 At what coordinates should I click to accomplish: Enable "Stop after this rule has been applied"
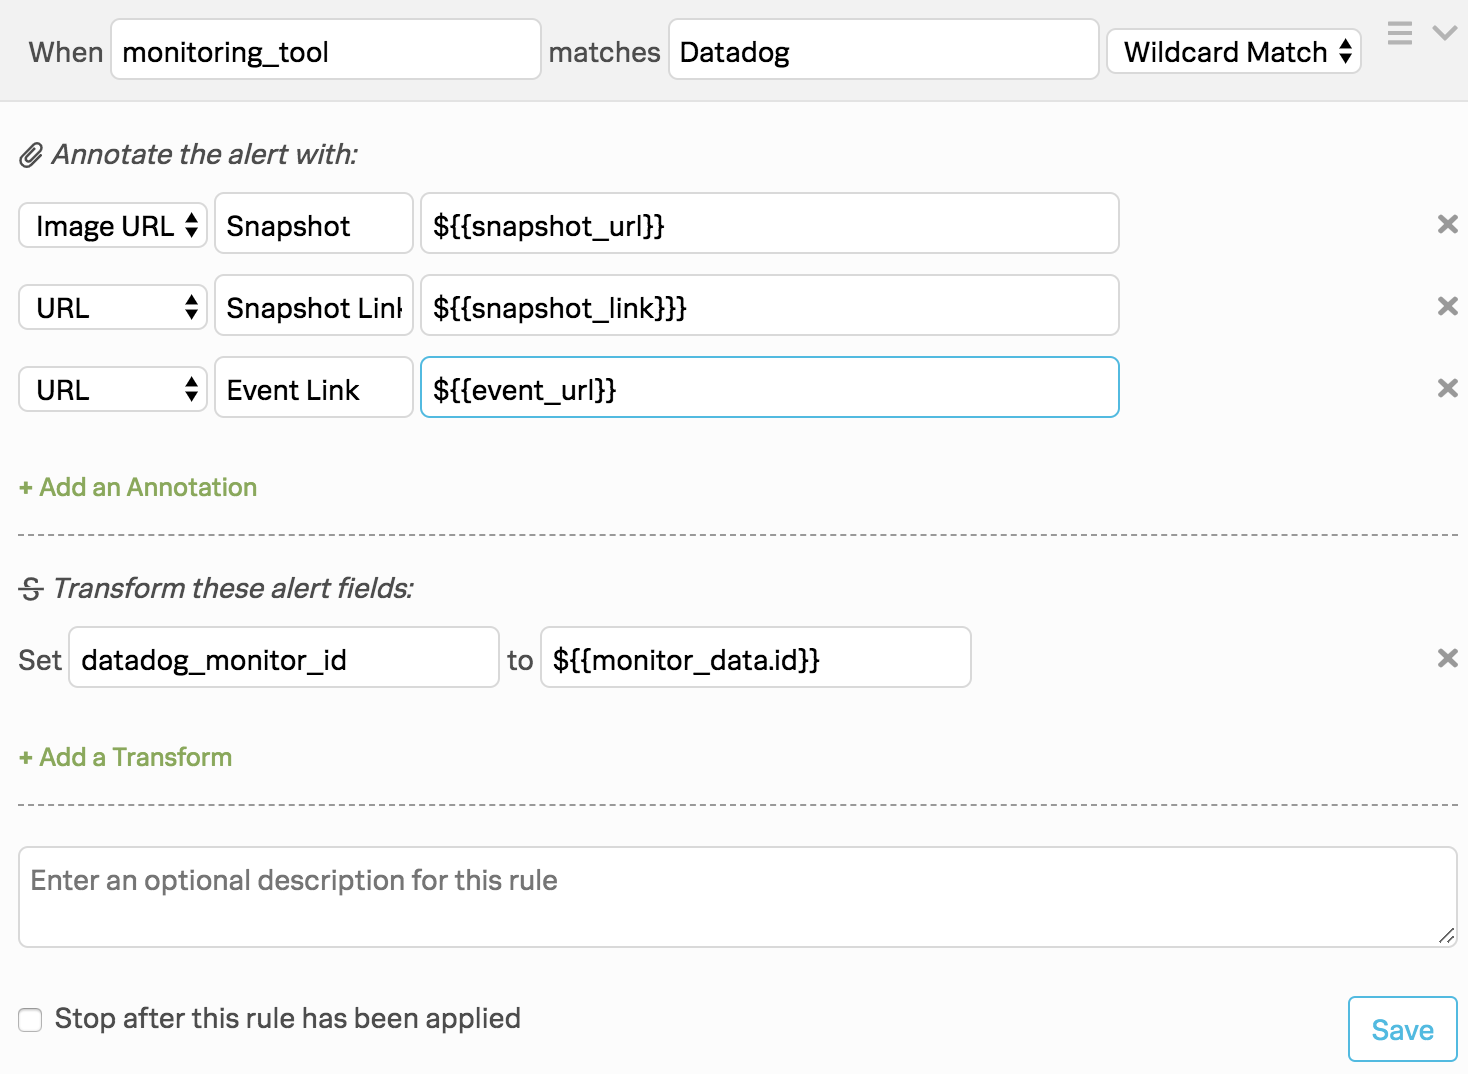tap(30, 1019)
